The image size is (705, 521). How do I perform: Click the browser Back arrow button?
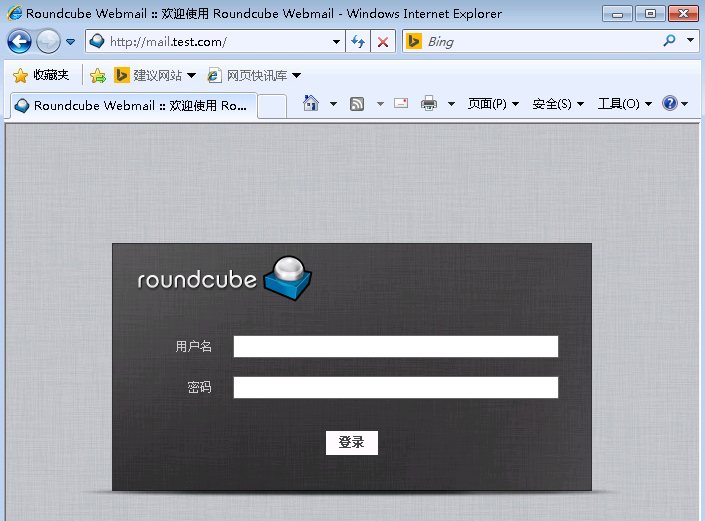[19, 42]
